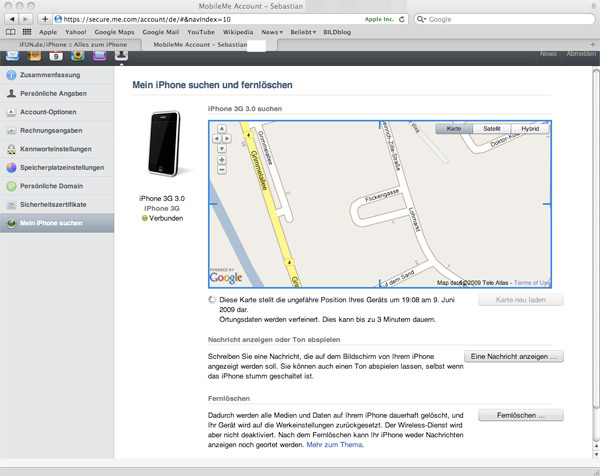Viewport: 600px width, 476px height.
Task: Select Account-Optionen in sidebar
Action: coord(57,112)
